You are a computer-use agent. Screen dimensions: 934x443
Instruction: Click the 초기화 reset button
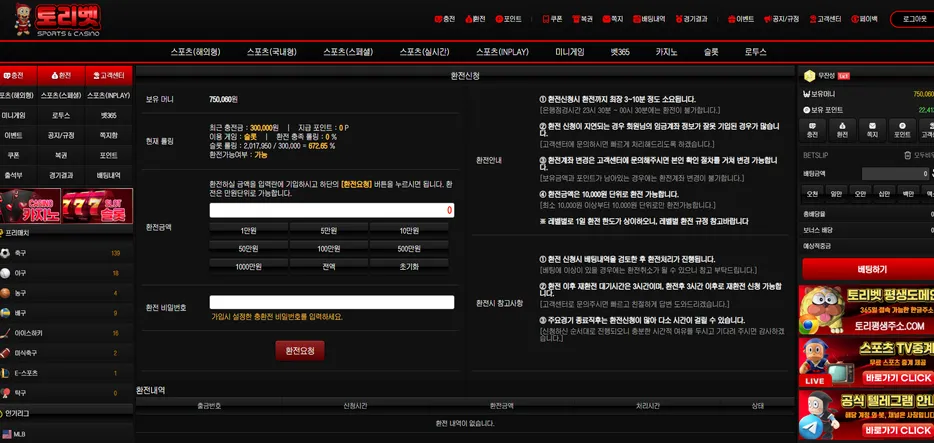point(409,267)
